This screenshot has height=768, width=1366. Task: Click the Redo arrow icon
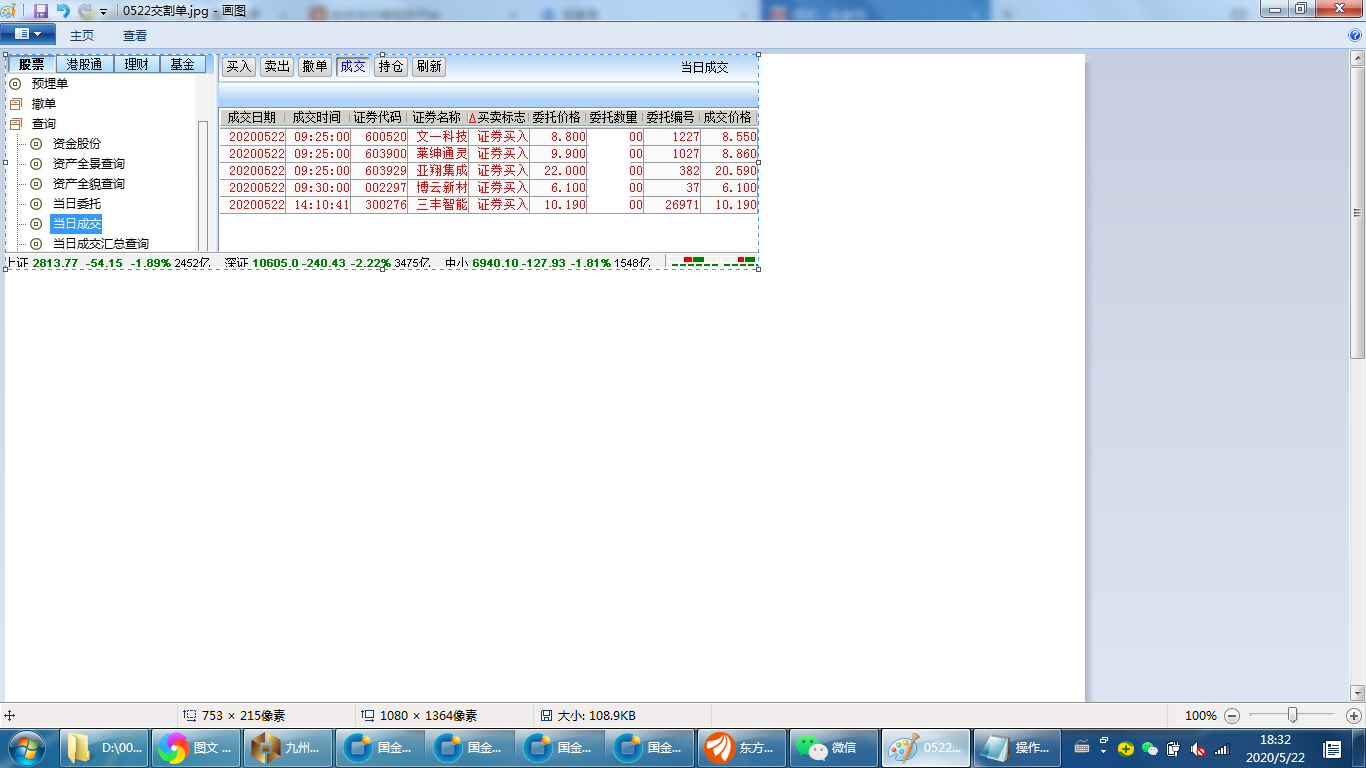pyautogui.click(x=85, y=11)
